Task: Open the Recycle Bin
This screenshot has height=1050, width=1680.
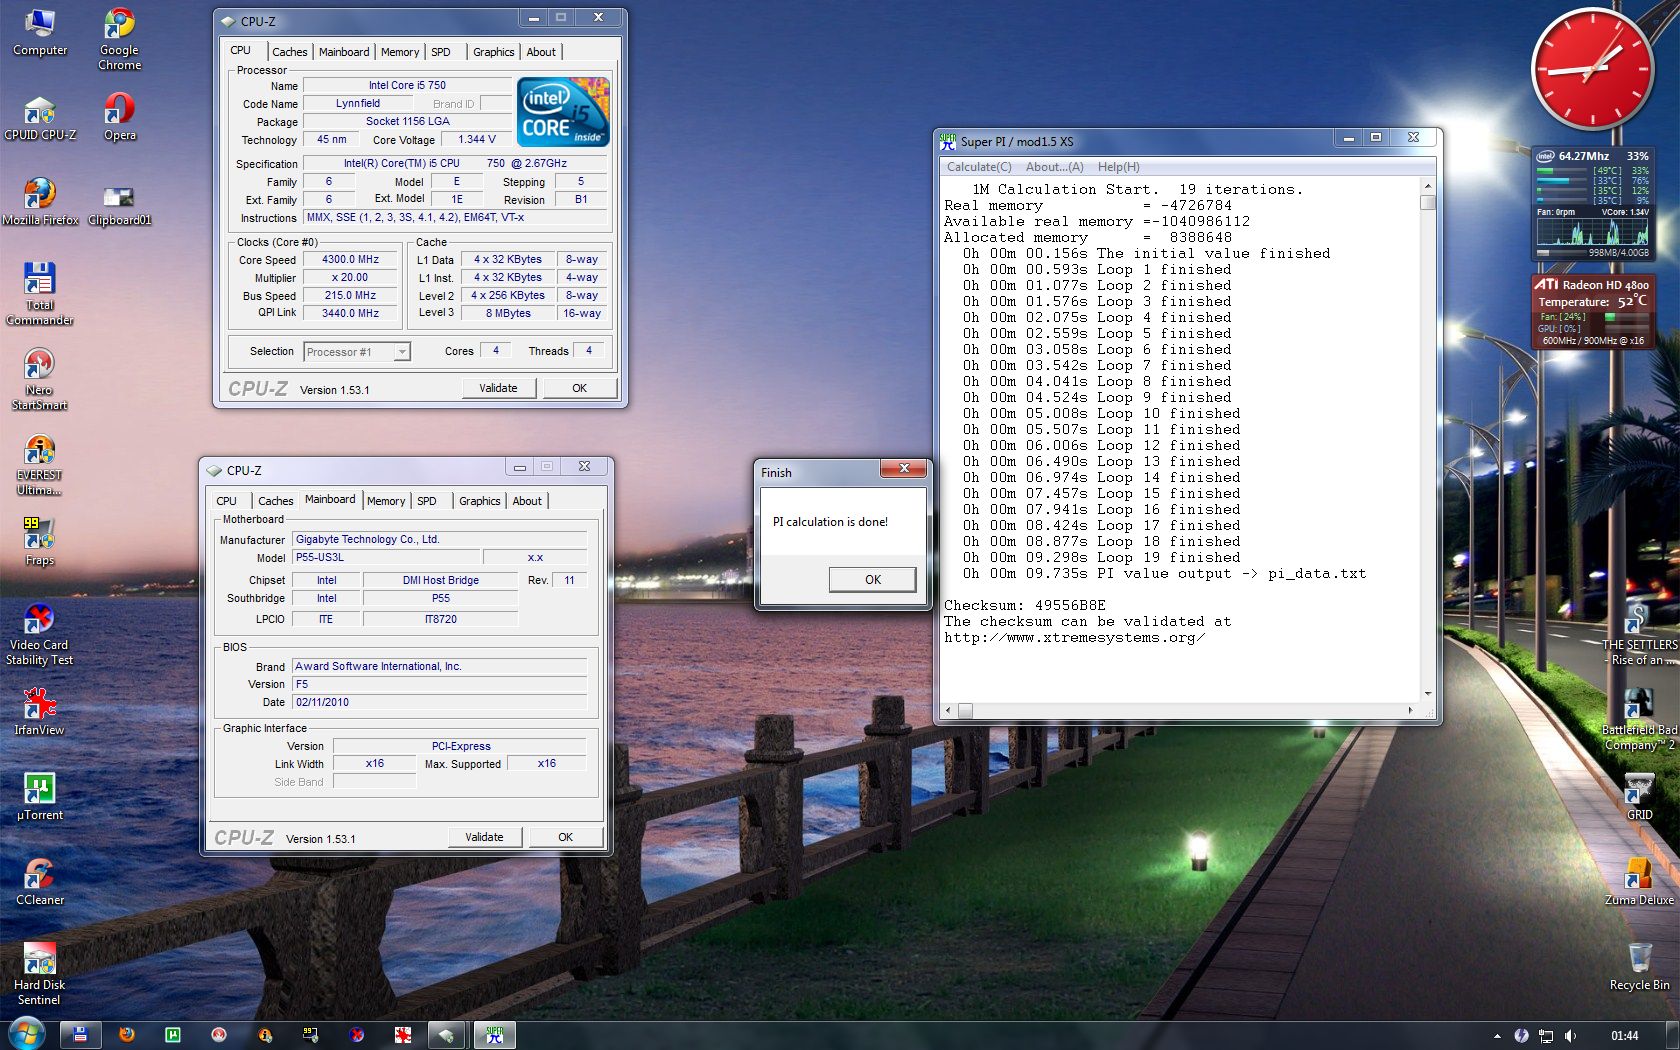Action: [x=1639, y=967]
